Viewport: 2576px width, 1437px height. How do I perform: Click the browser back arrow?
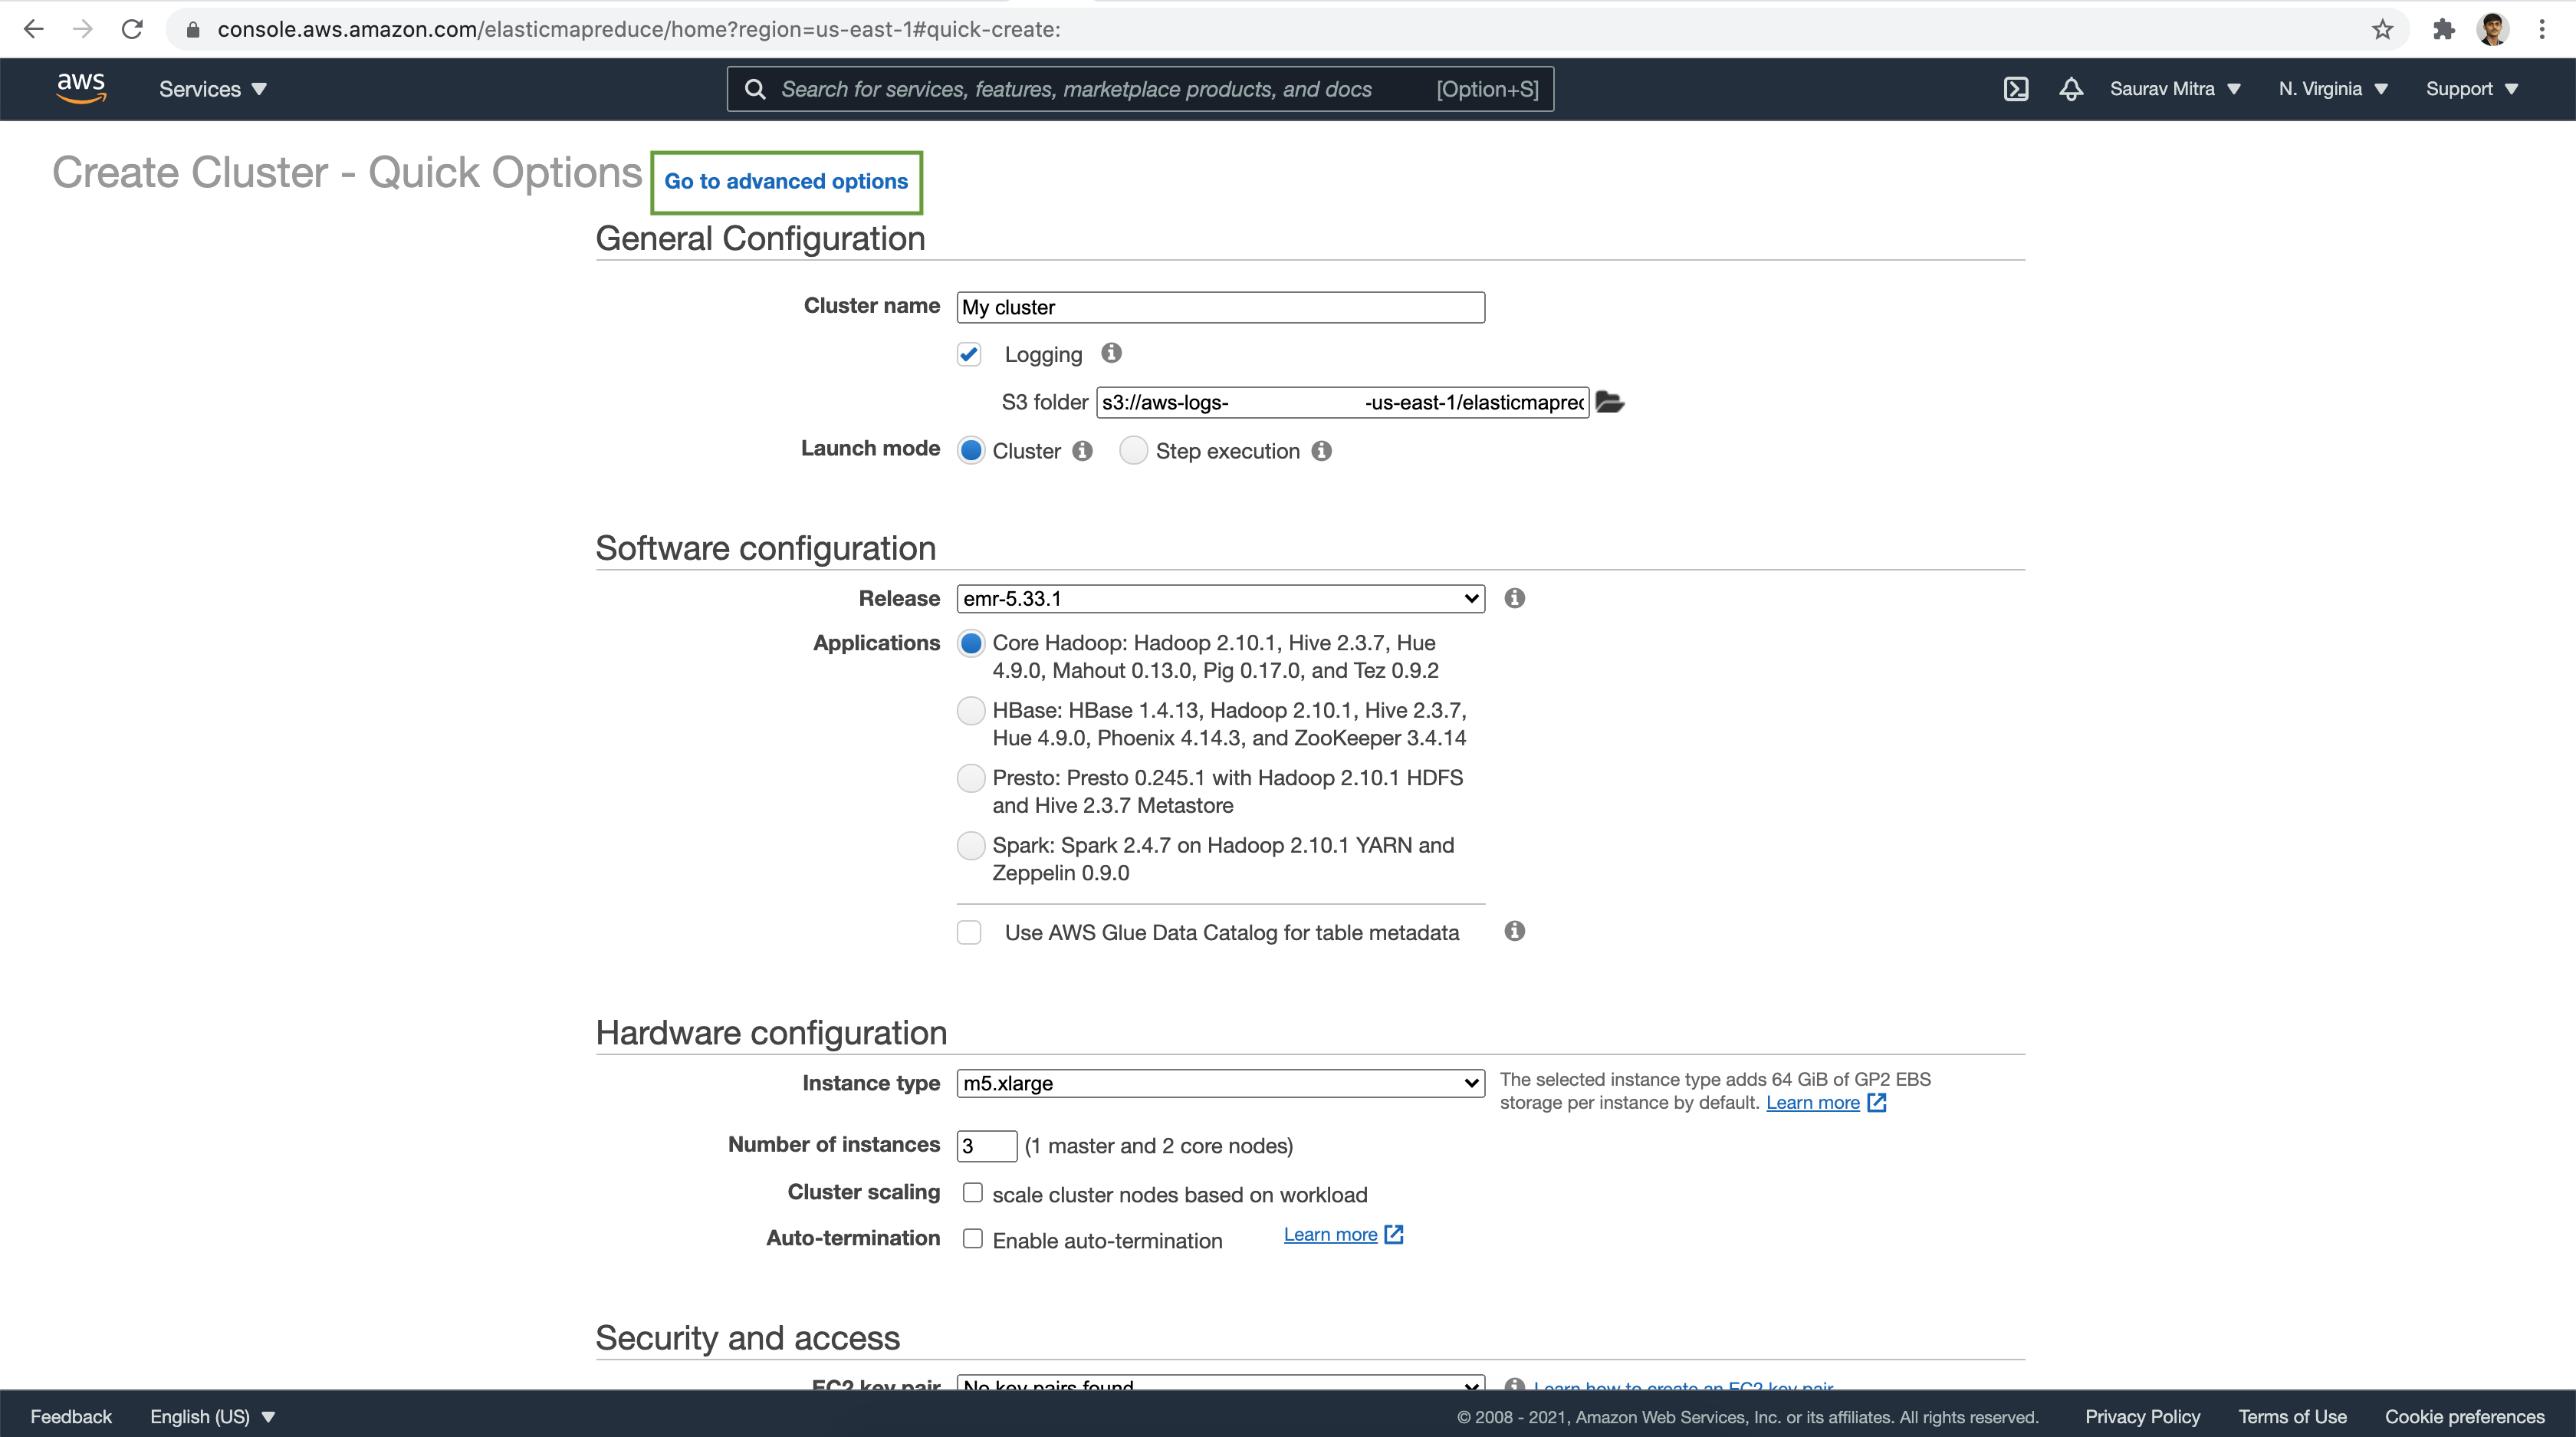coord(33,29)
